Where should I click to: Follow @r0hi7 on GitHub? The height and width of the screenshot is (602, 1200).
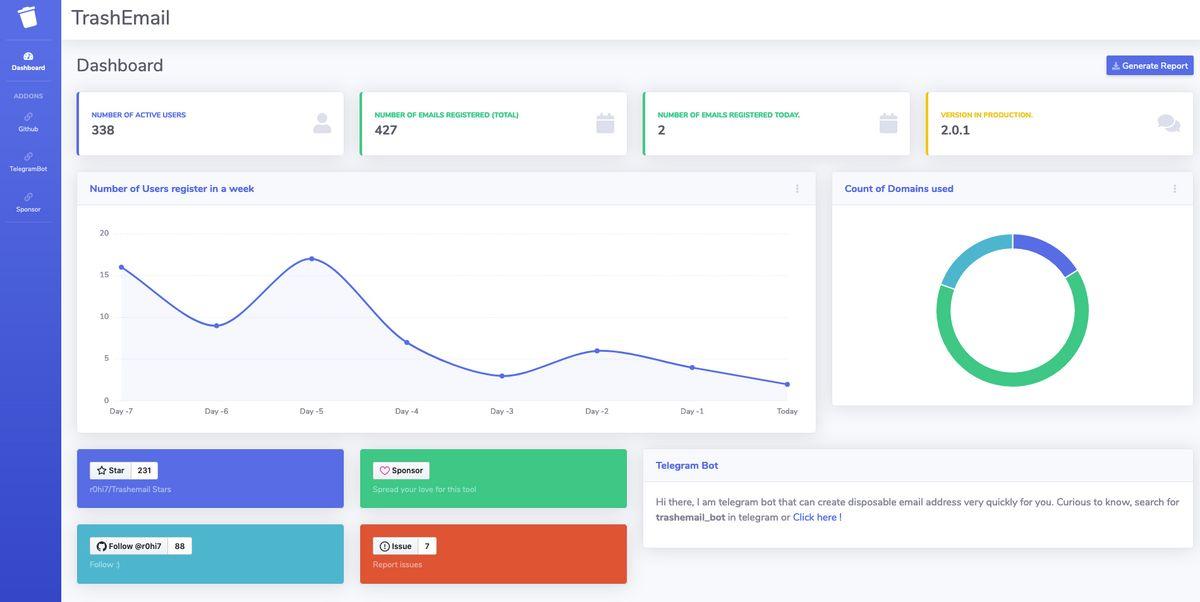pyautogui.click(x=128, y=546)
